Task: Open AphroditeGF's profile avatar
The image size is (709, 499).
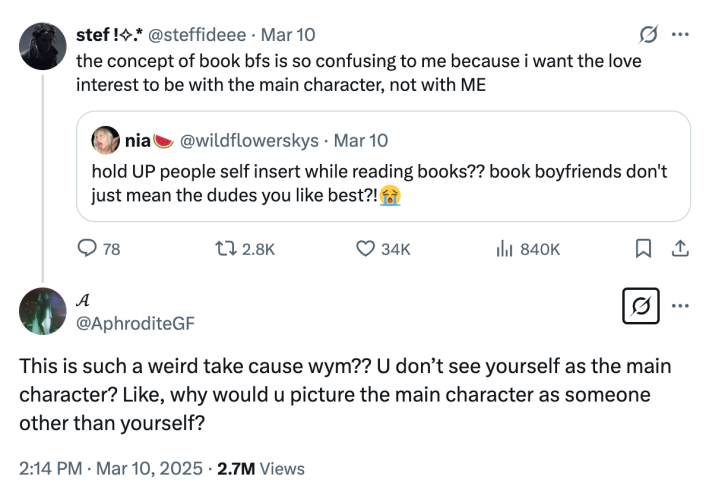Action: pyautogui.click(x=43, y=310)
